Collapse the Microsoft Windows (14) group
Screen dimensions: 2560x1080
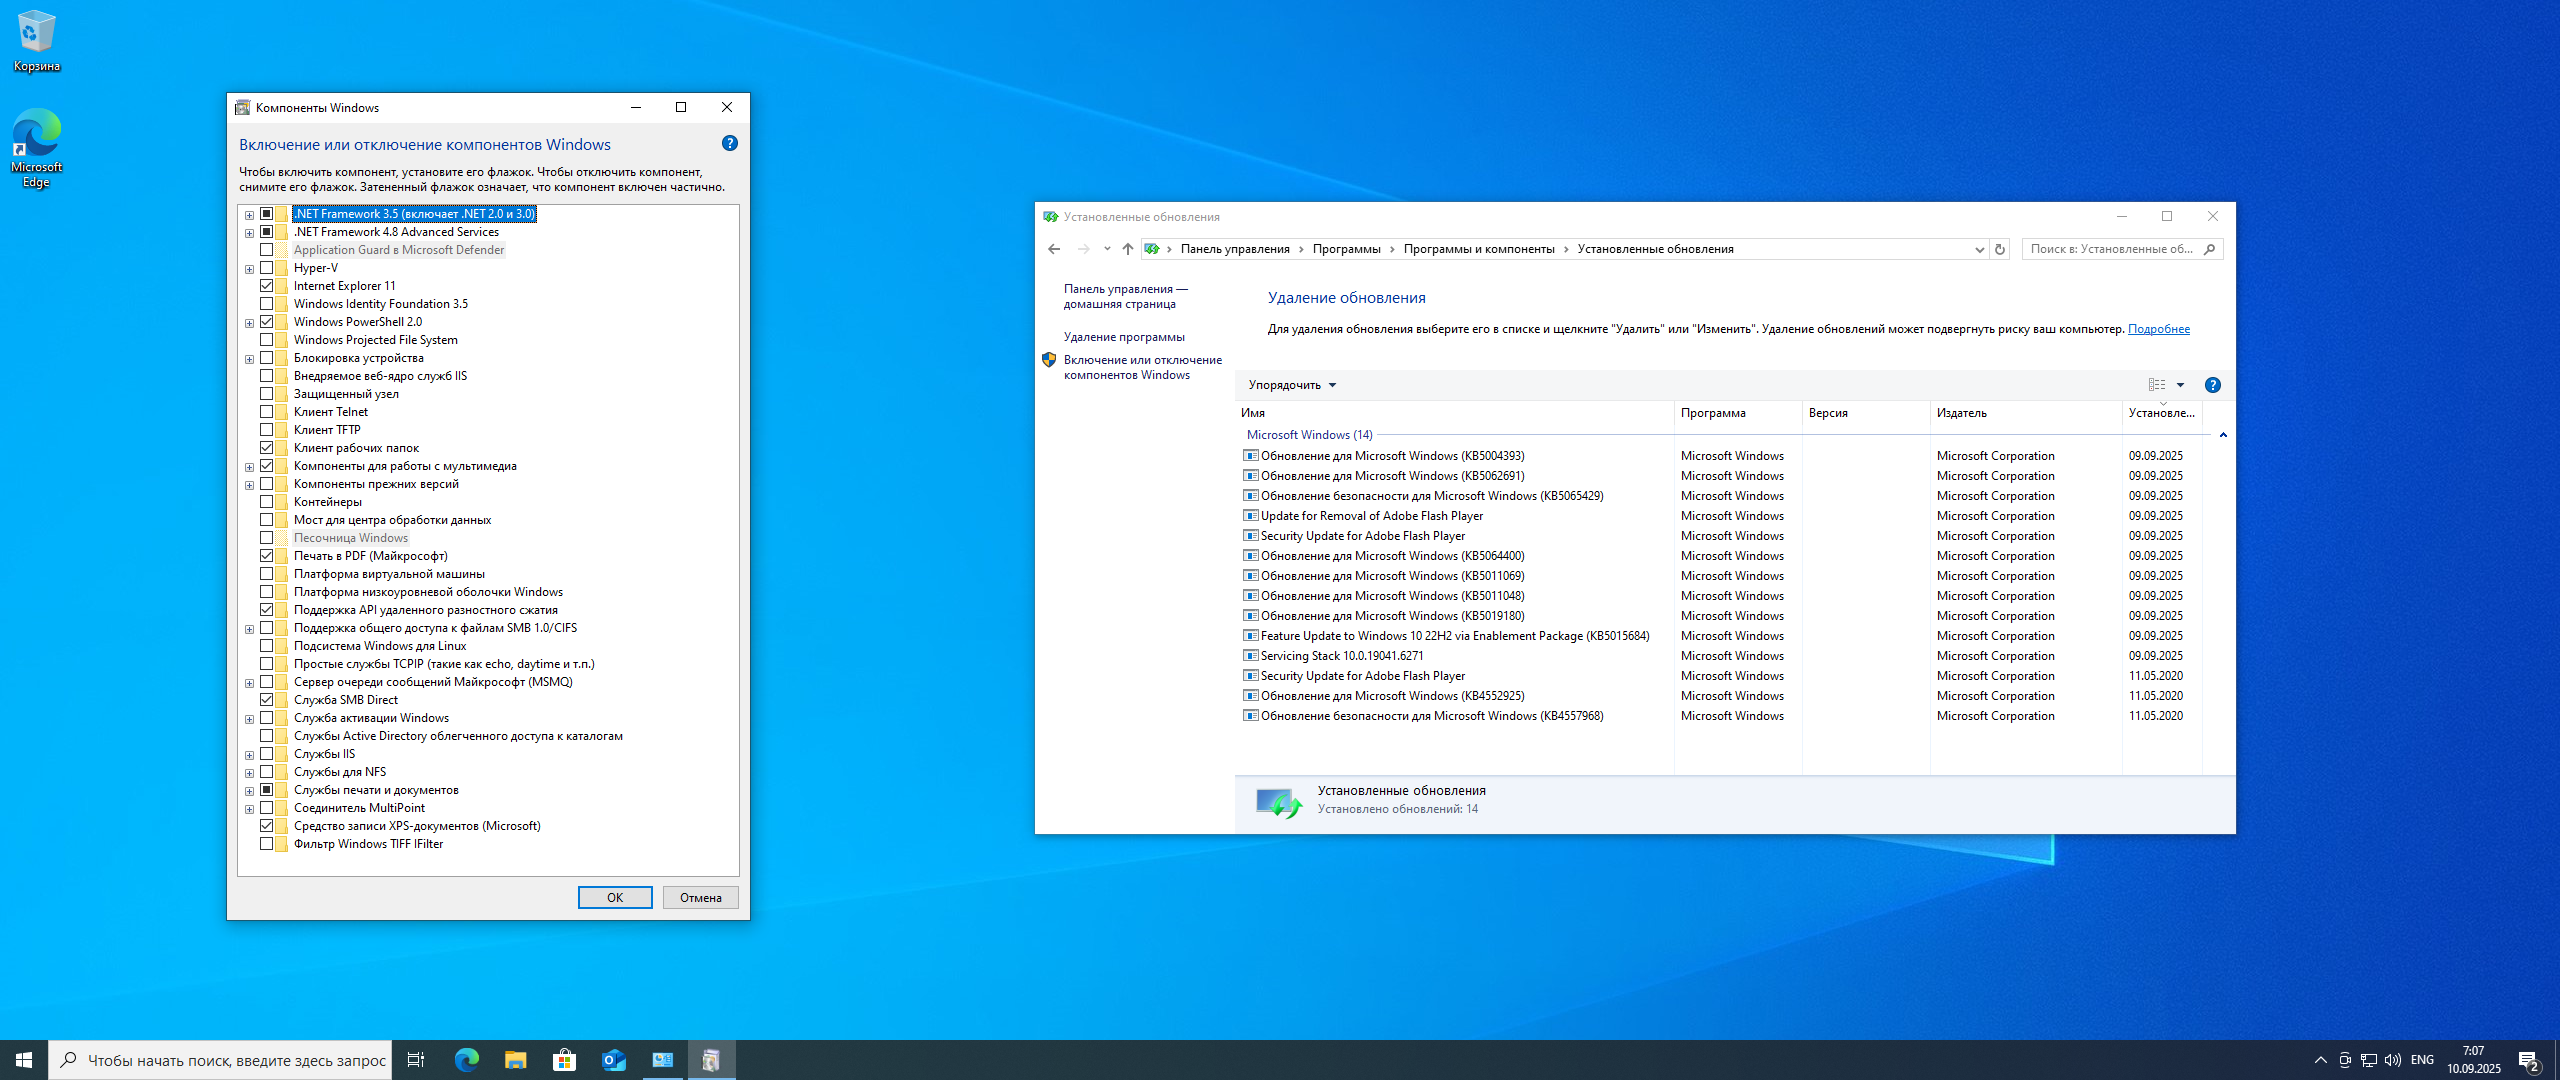[2223, 435]
